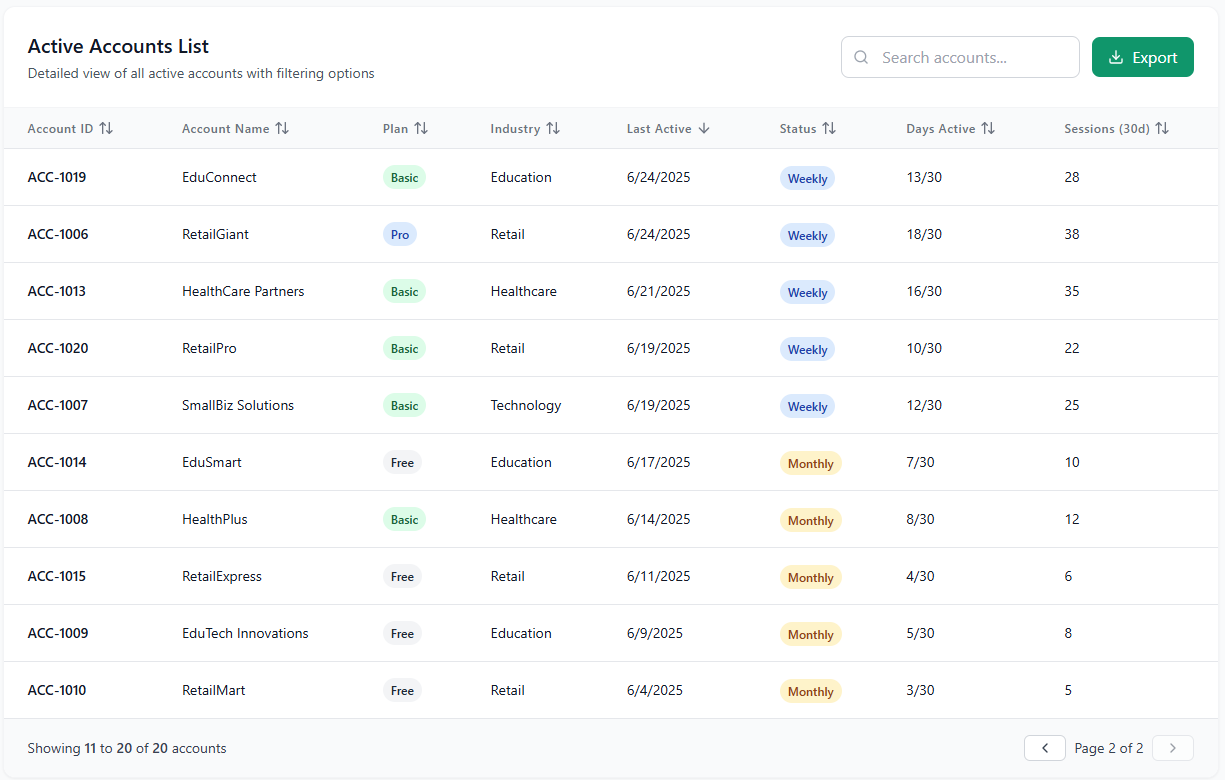Click the 16/30 days active value
Screen dimensions: 1225x780
point(924,291)
